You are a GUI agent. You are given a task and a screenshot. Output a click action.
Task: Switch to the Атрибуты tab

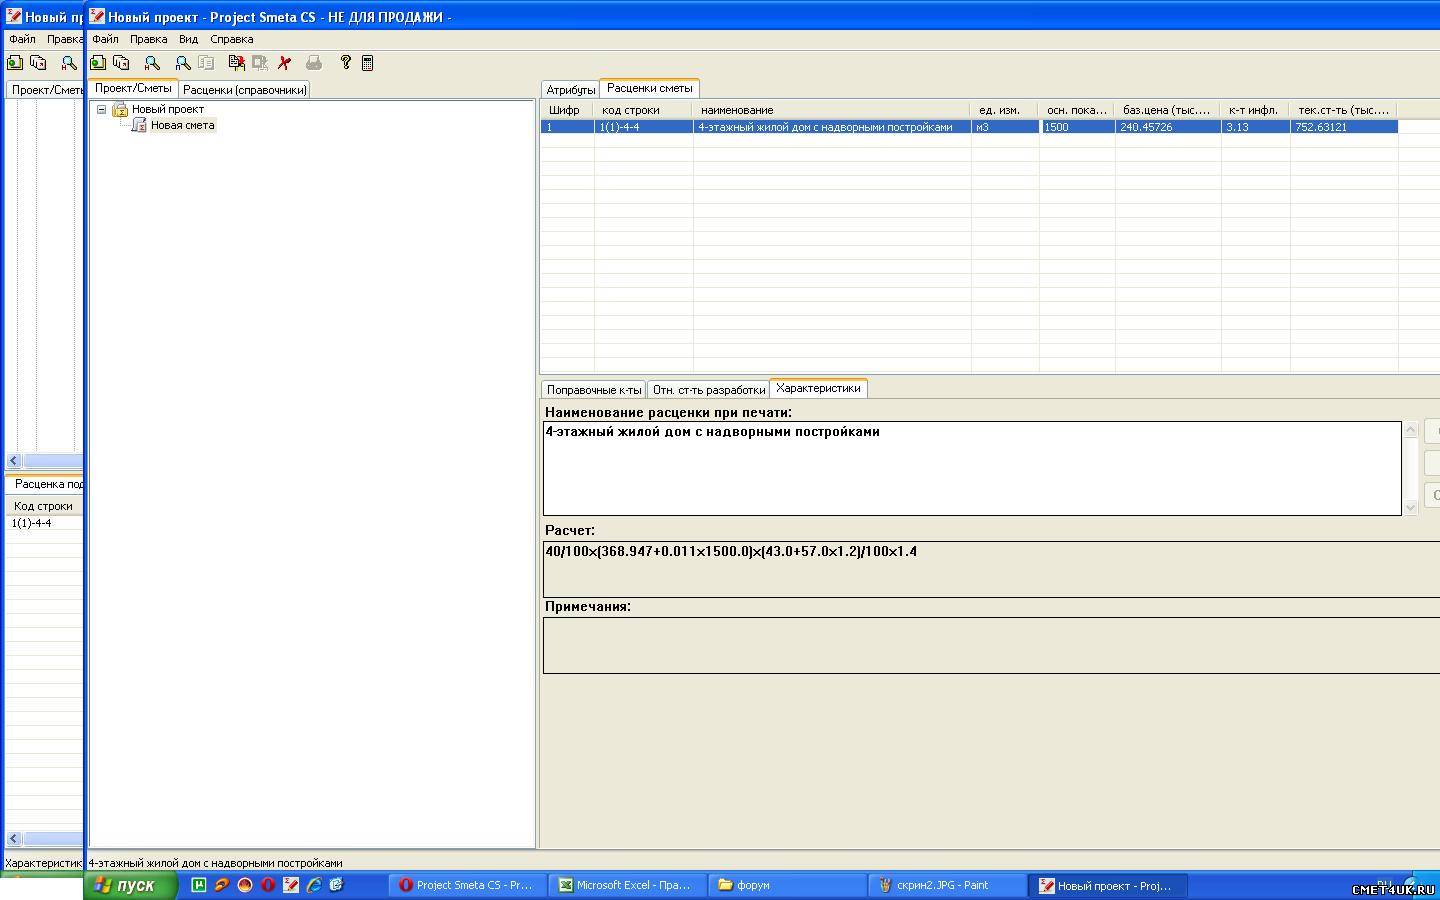[571, 89]
